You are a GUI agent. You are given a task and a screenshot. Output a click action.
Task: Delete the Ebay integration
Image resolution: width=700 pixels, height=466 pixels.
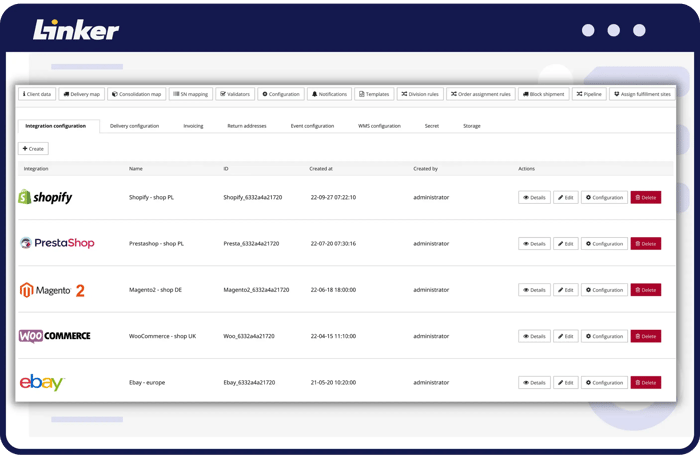(646, 383)
